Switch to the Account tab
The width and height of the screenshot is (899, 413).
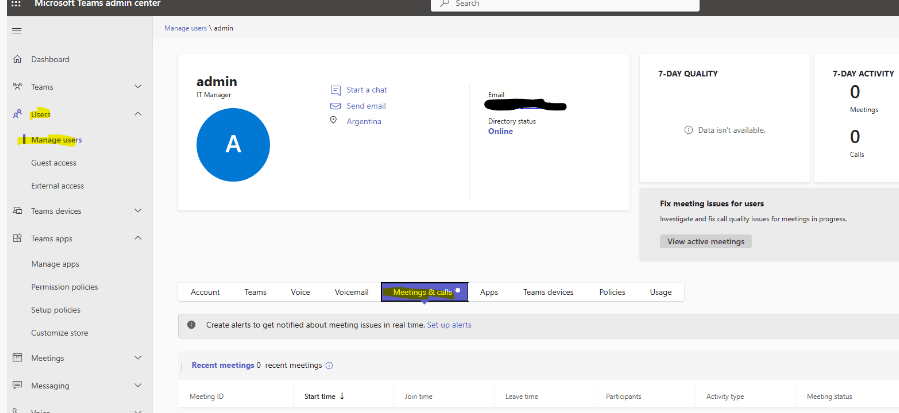(205, 292)
